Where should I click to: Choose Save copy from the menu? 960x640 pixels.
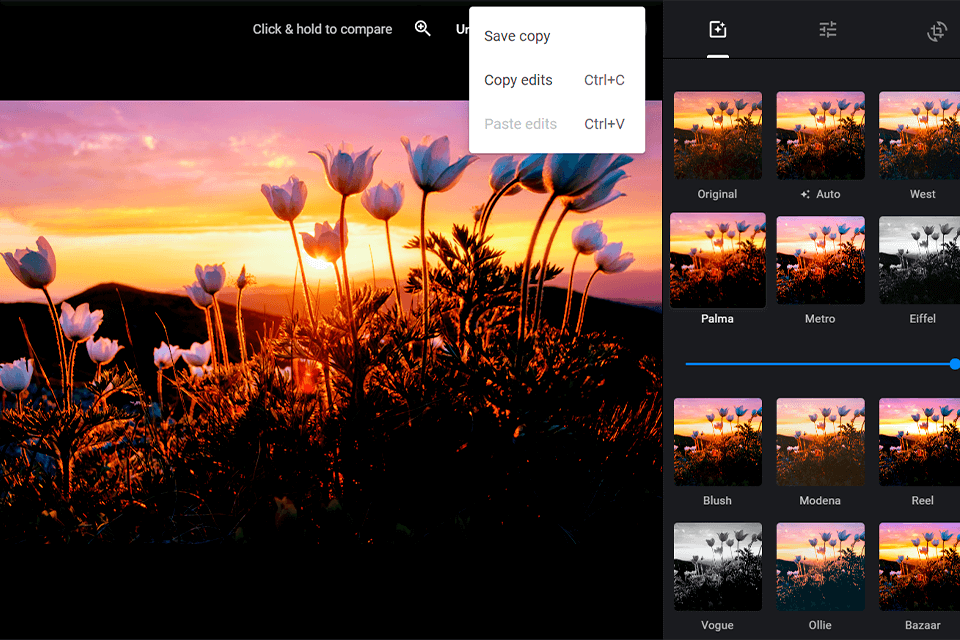pyautogui.click(x=557, y=36)
